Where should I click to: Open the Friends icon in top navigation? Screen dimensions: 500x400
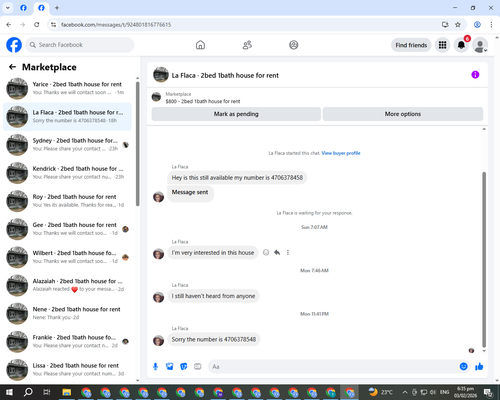pos(247,45)
